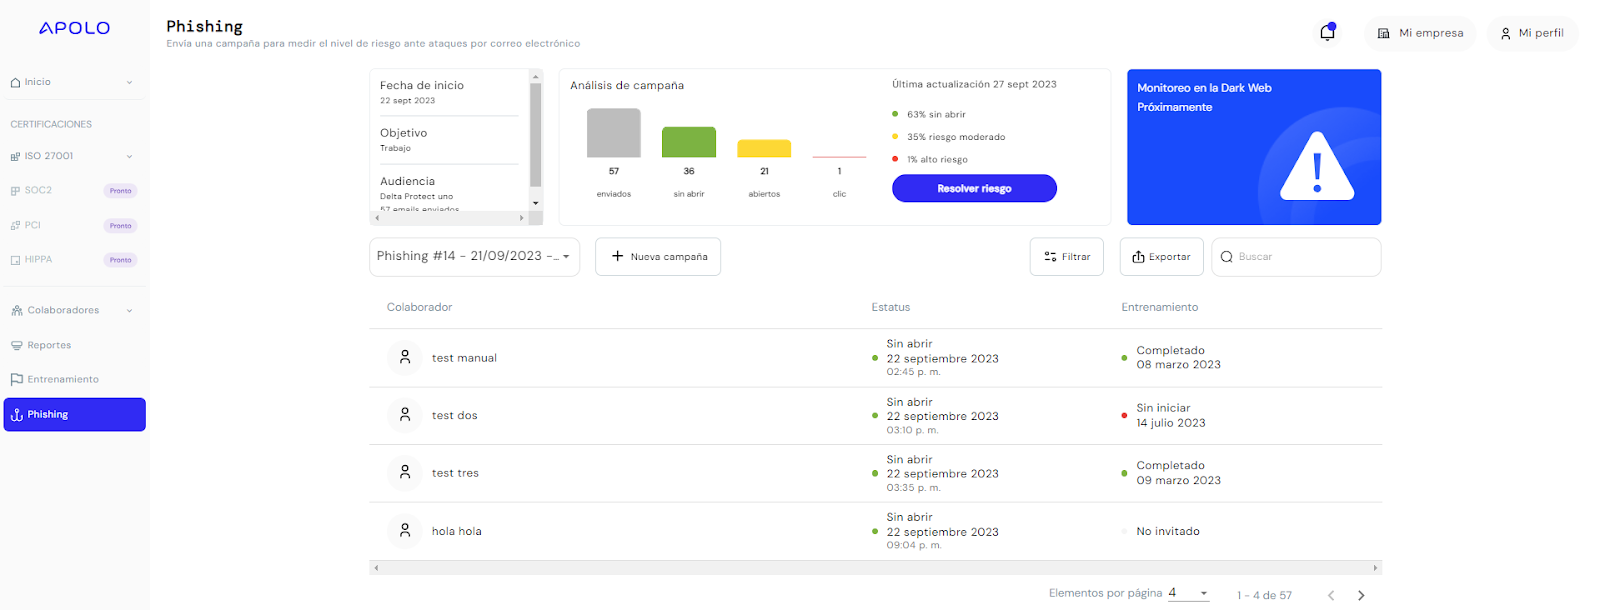
Task: Open the Elementos por página dropdown
Action: [x=1188, y=593]
